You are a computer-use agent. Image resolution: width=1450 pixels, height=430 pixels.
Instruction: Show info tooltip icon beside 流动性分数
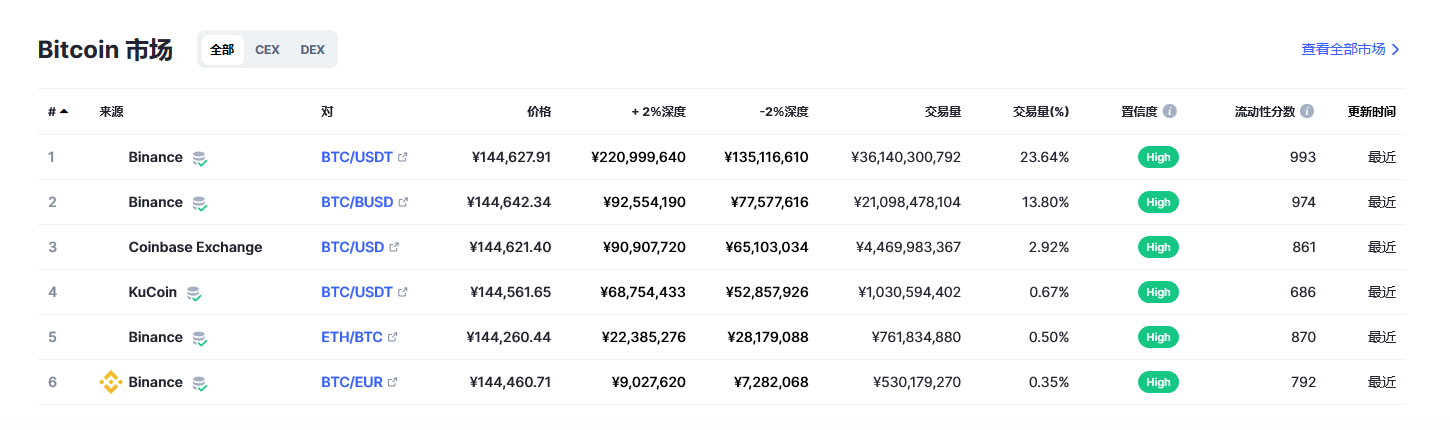pos(1307,111)
